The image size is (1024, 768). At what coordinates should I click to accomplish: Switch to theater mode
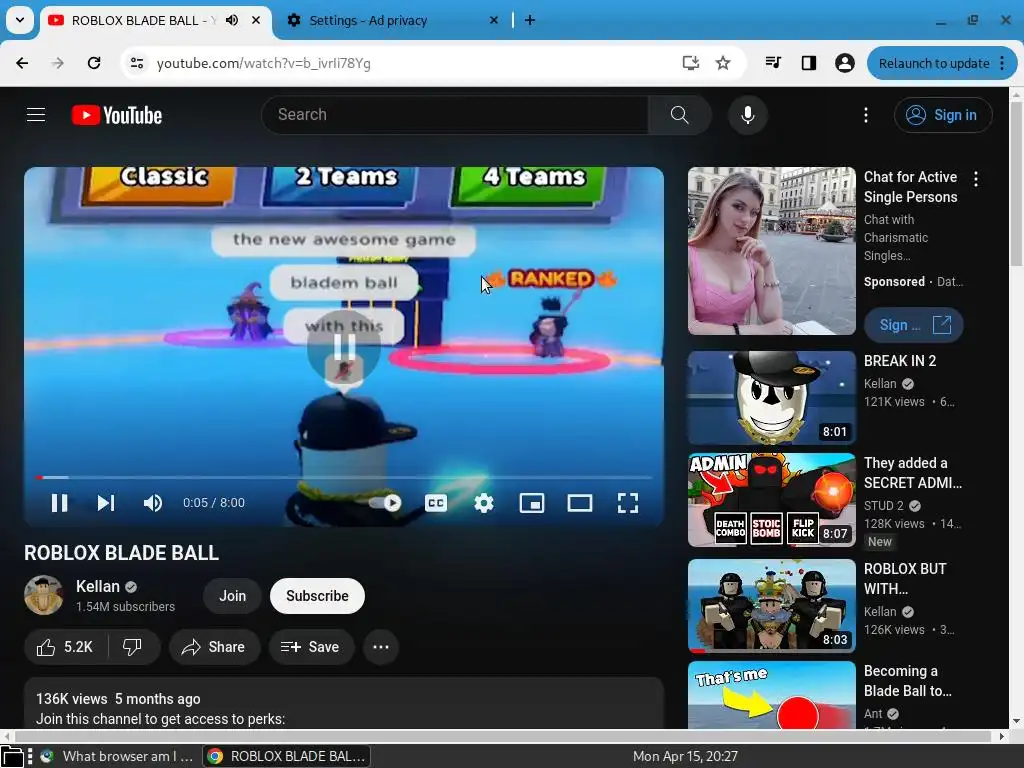pos(580,503)
